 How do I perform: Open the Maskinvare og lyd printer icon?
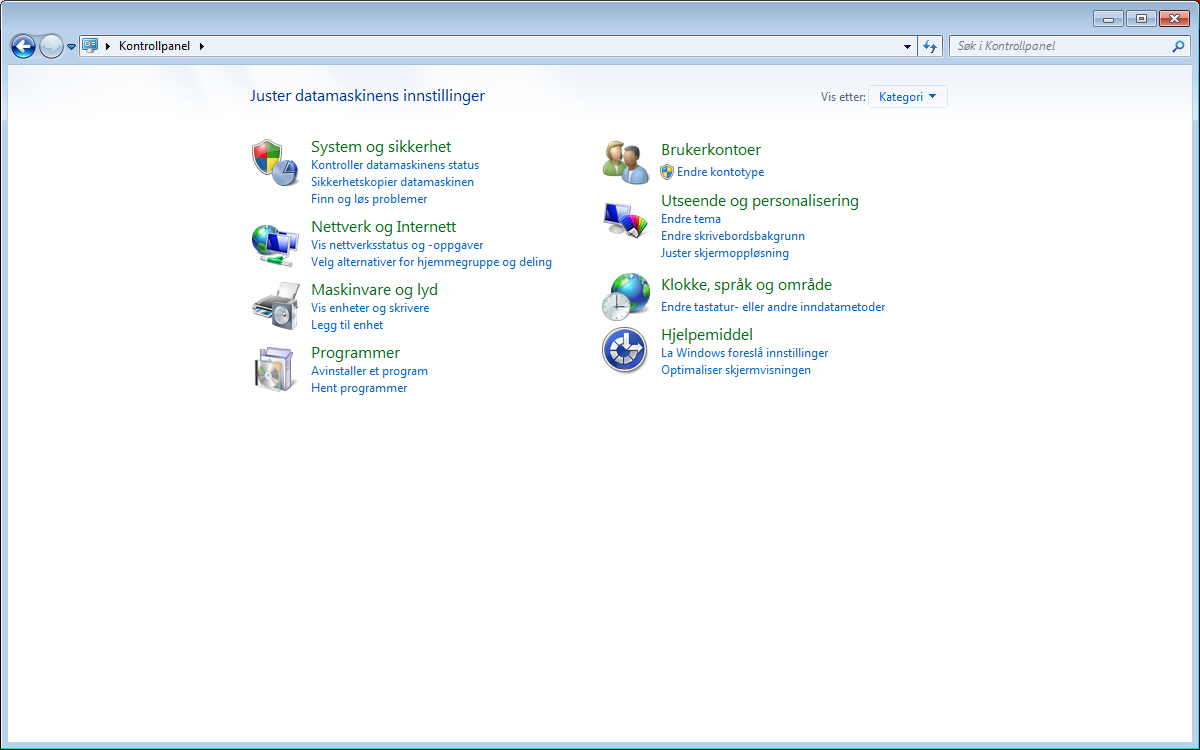[274, 307]
